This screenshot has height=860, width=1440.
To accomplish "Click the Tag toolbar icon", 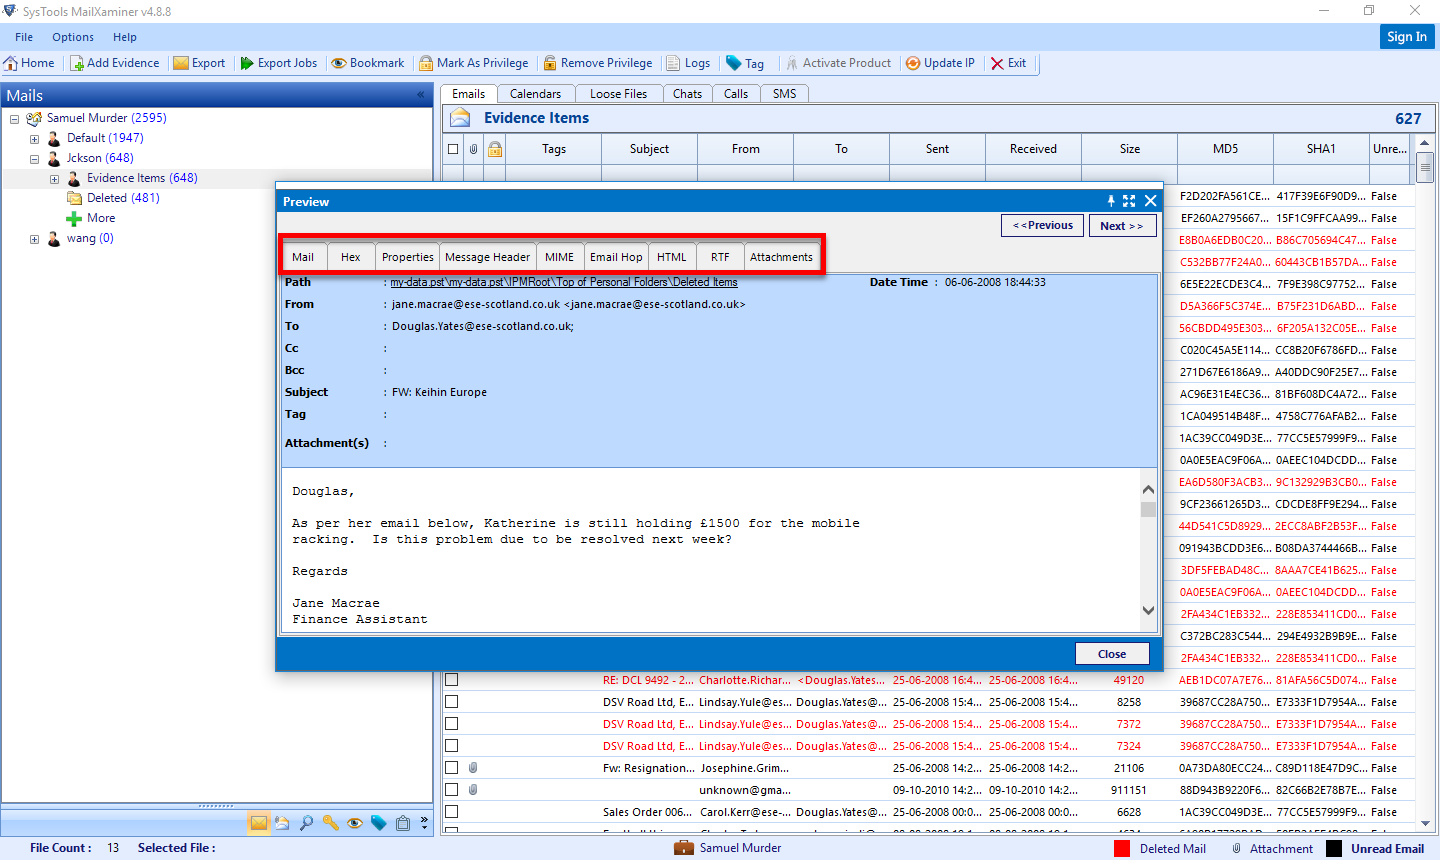I will pos(734,63).
